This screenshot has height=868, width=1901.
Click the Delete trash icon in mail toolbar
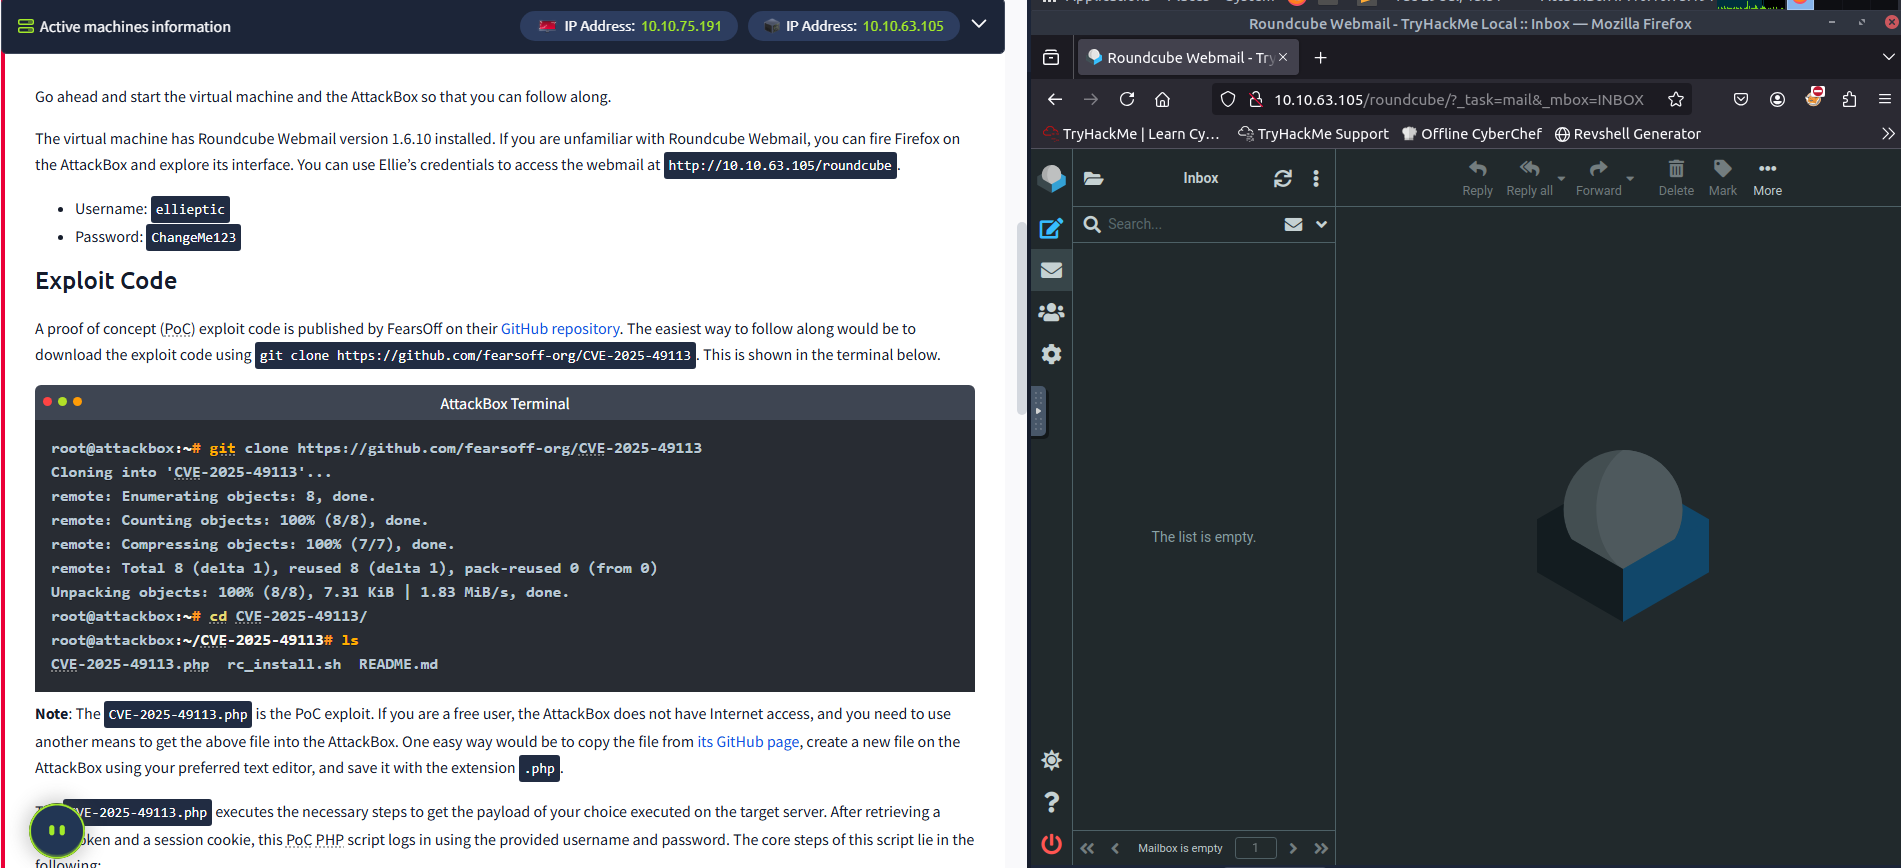tap(1676, 177)
